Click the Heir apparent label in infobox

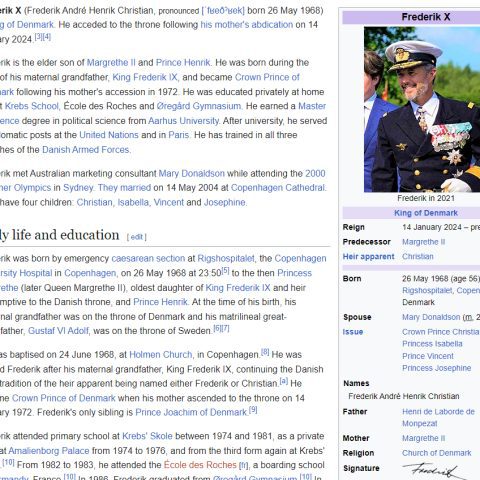click(x=368, y=257)
